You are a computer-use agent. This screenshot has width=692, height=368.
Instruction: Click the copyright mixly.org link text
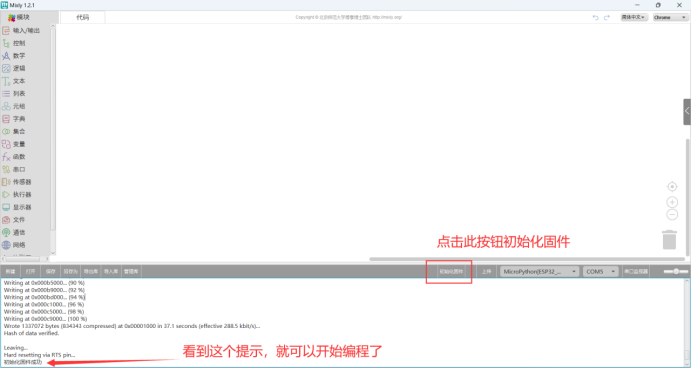(x=349, y=17)
